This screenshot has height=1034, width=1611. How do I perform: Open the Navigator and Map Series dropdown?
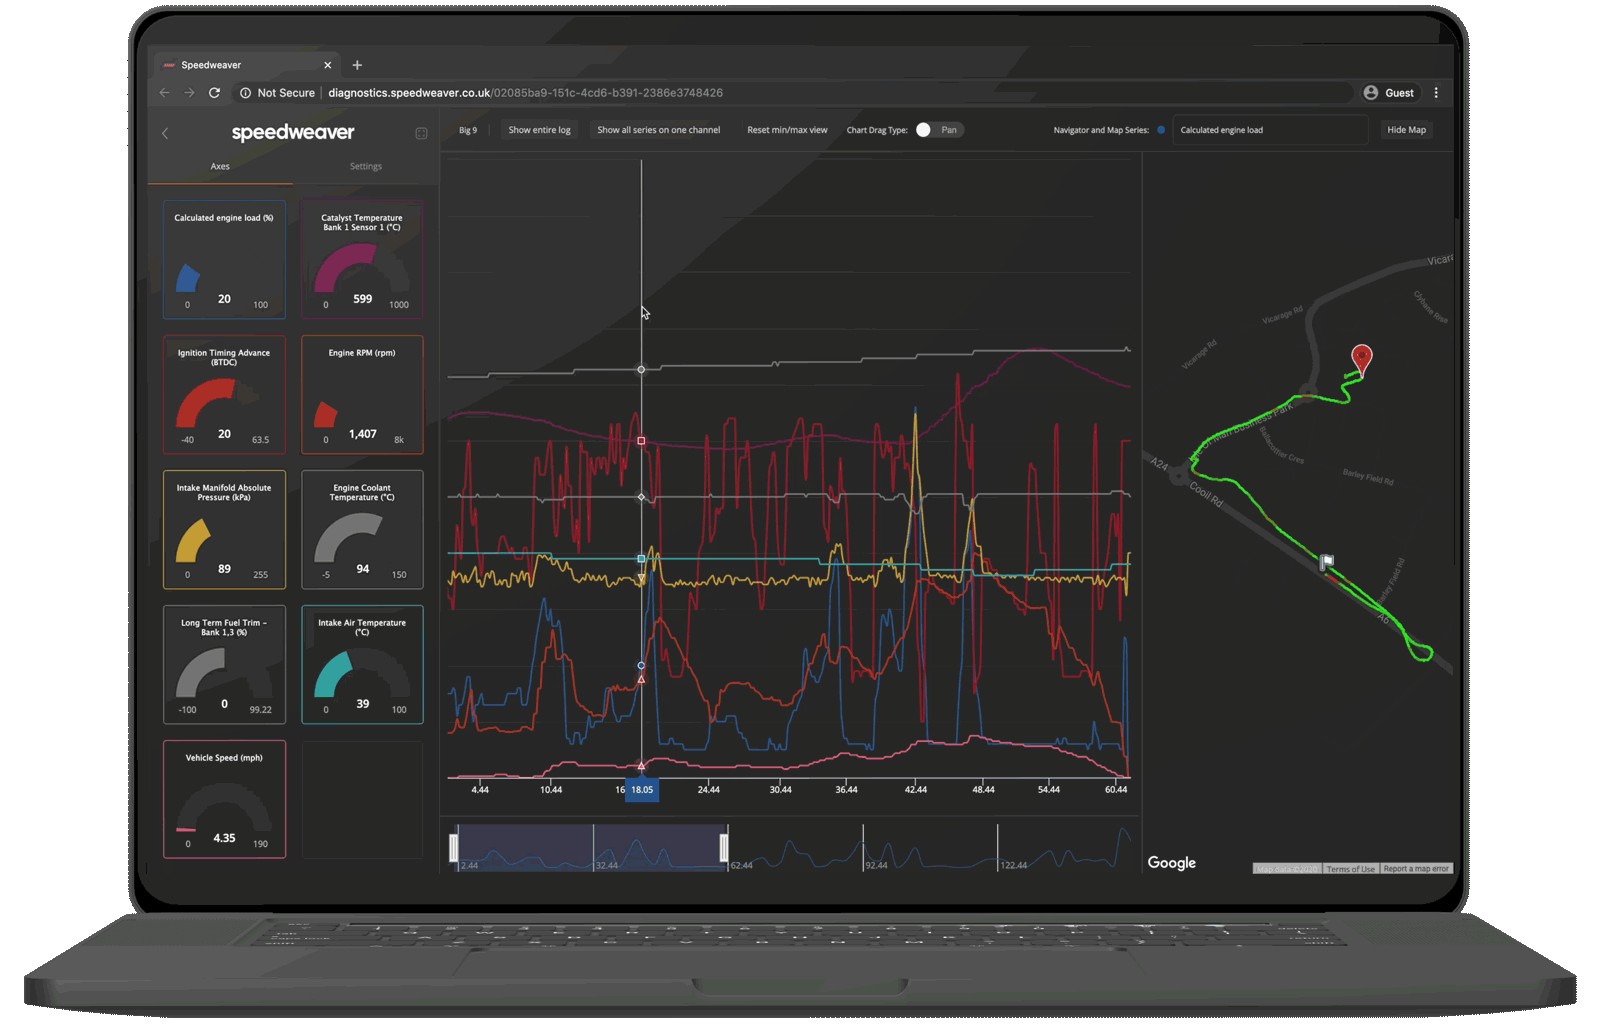(x=1268, y=130)
